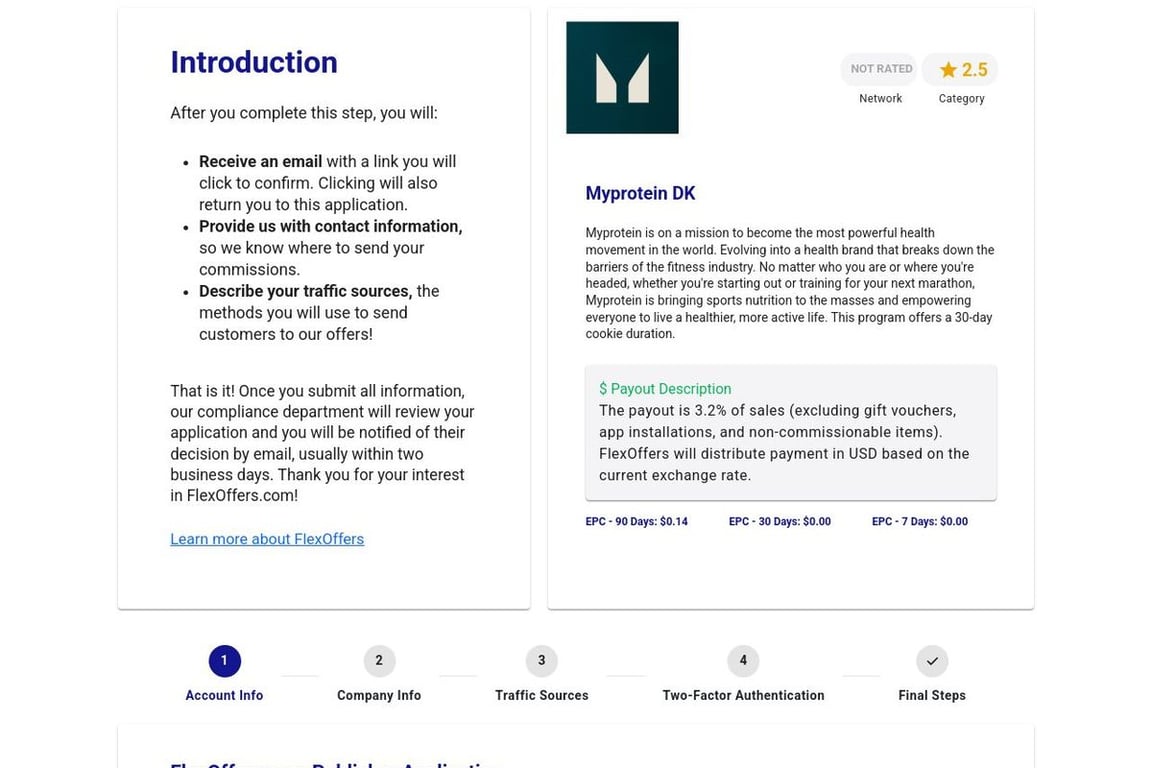This screenshot has width=1152, height=768.
Task: Click 'EPC - 7 Days: $0.00' text
Action: coord(919,522)
